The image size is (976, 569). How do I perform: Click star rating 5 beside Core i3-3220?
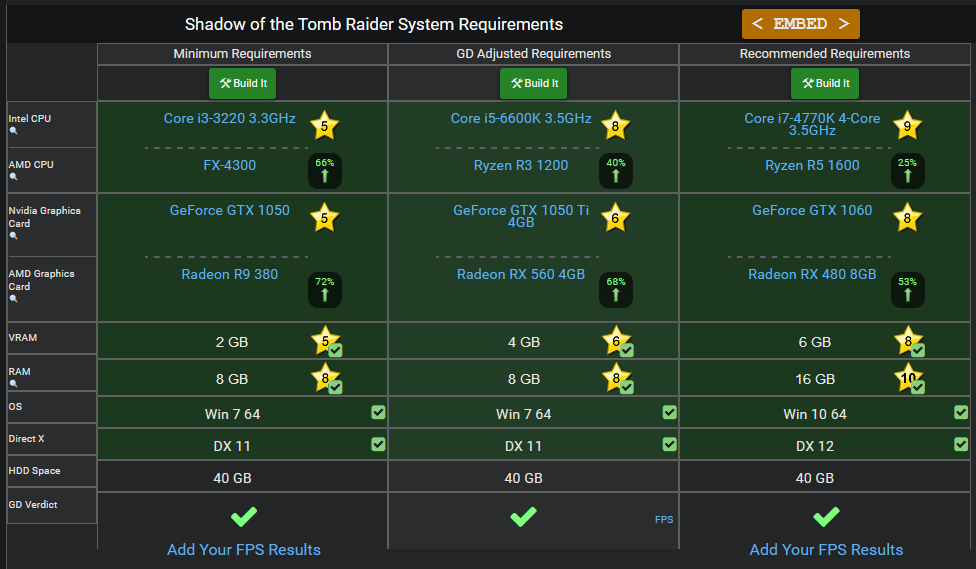coord(324,126)
